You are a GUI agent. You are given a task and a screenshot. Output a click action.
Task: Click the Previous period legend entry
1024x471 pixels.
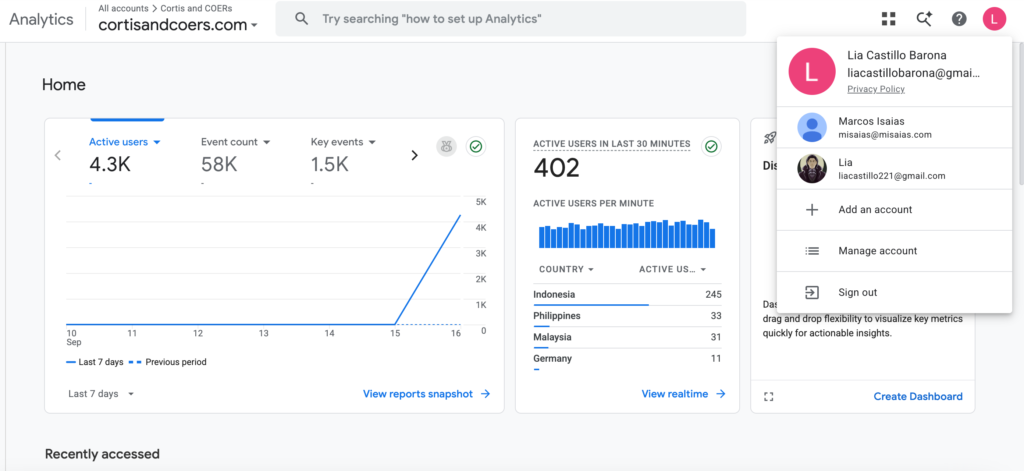coord(167,362)
